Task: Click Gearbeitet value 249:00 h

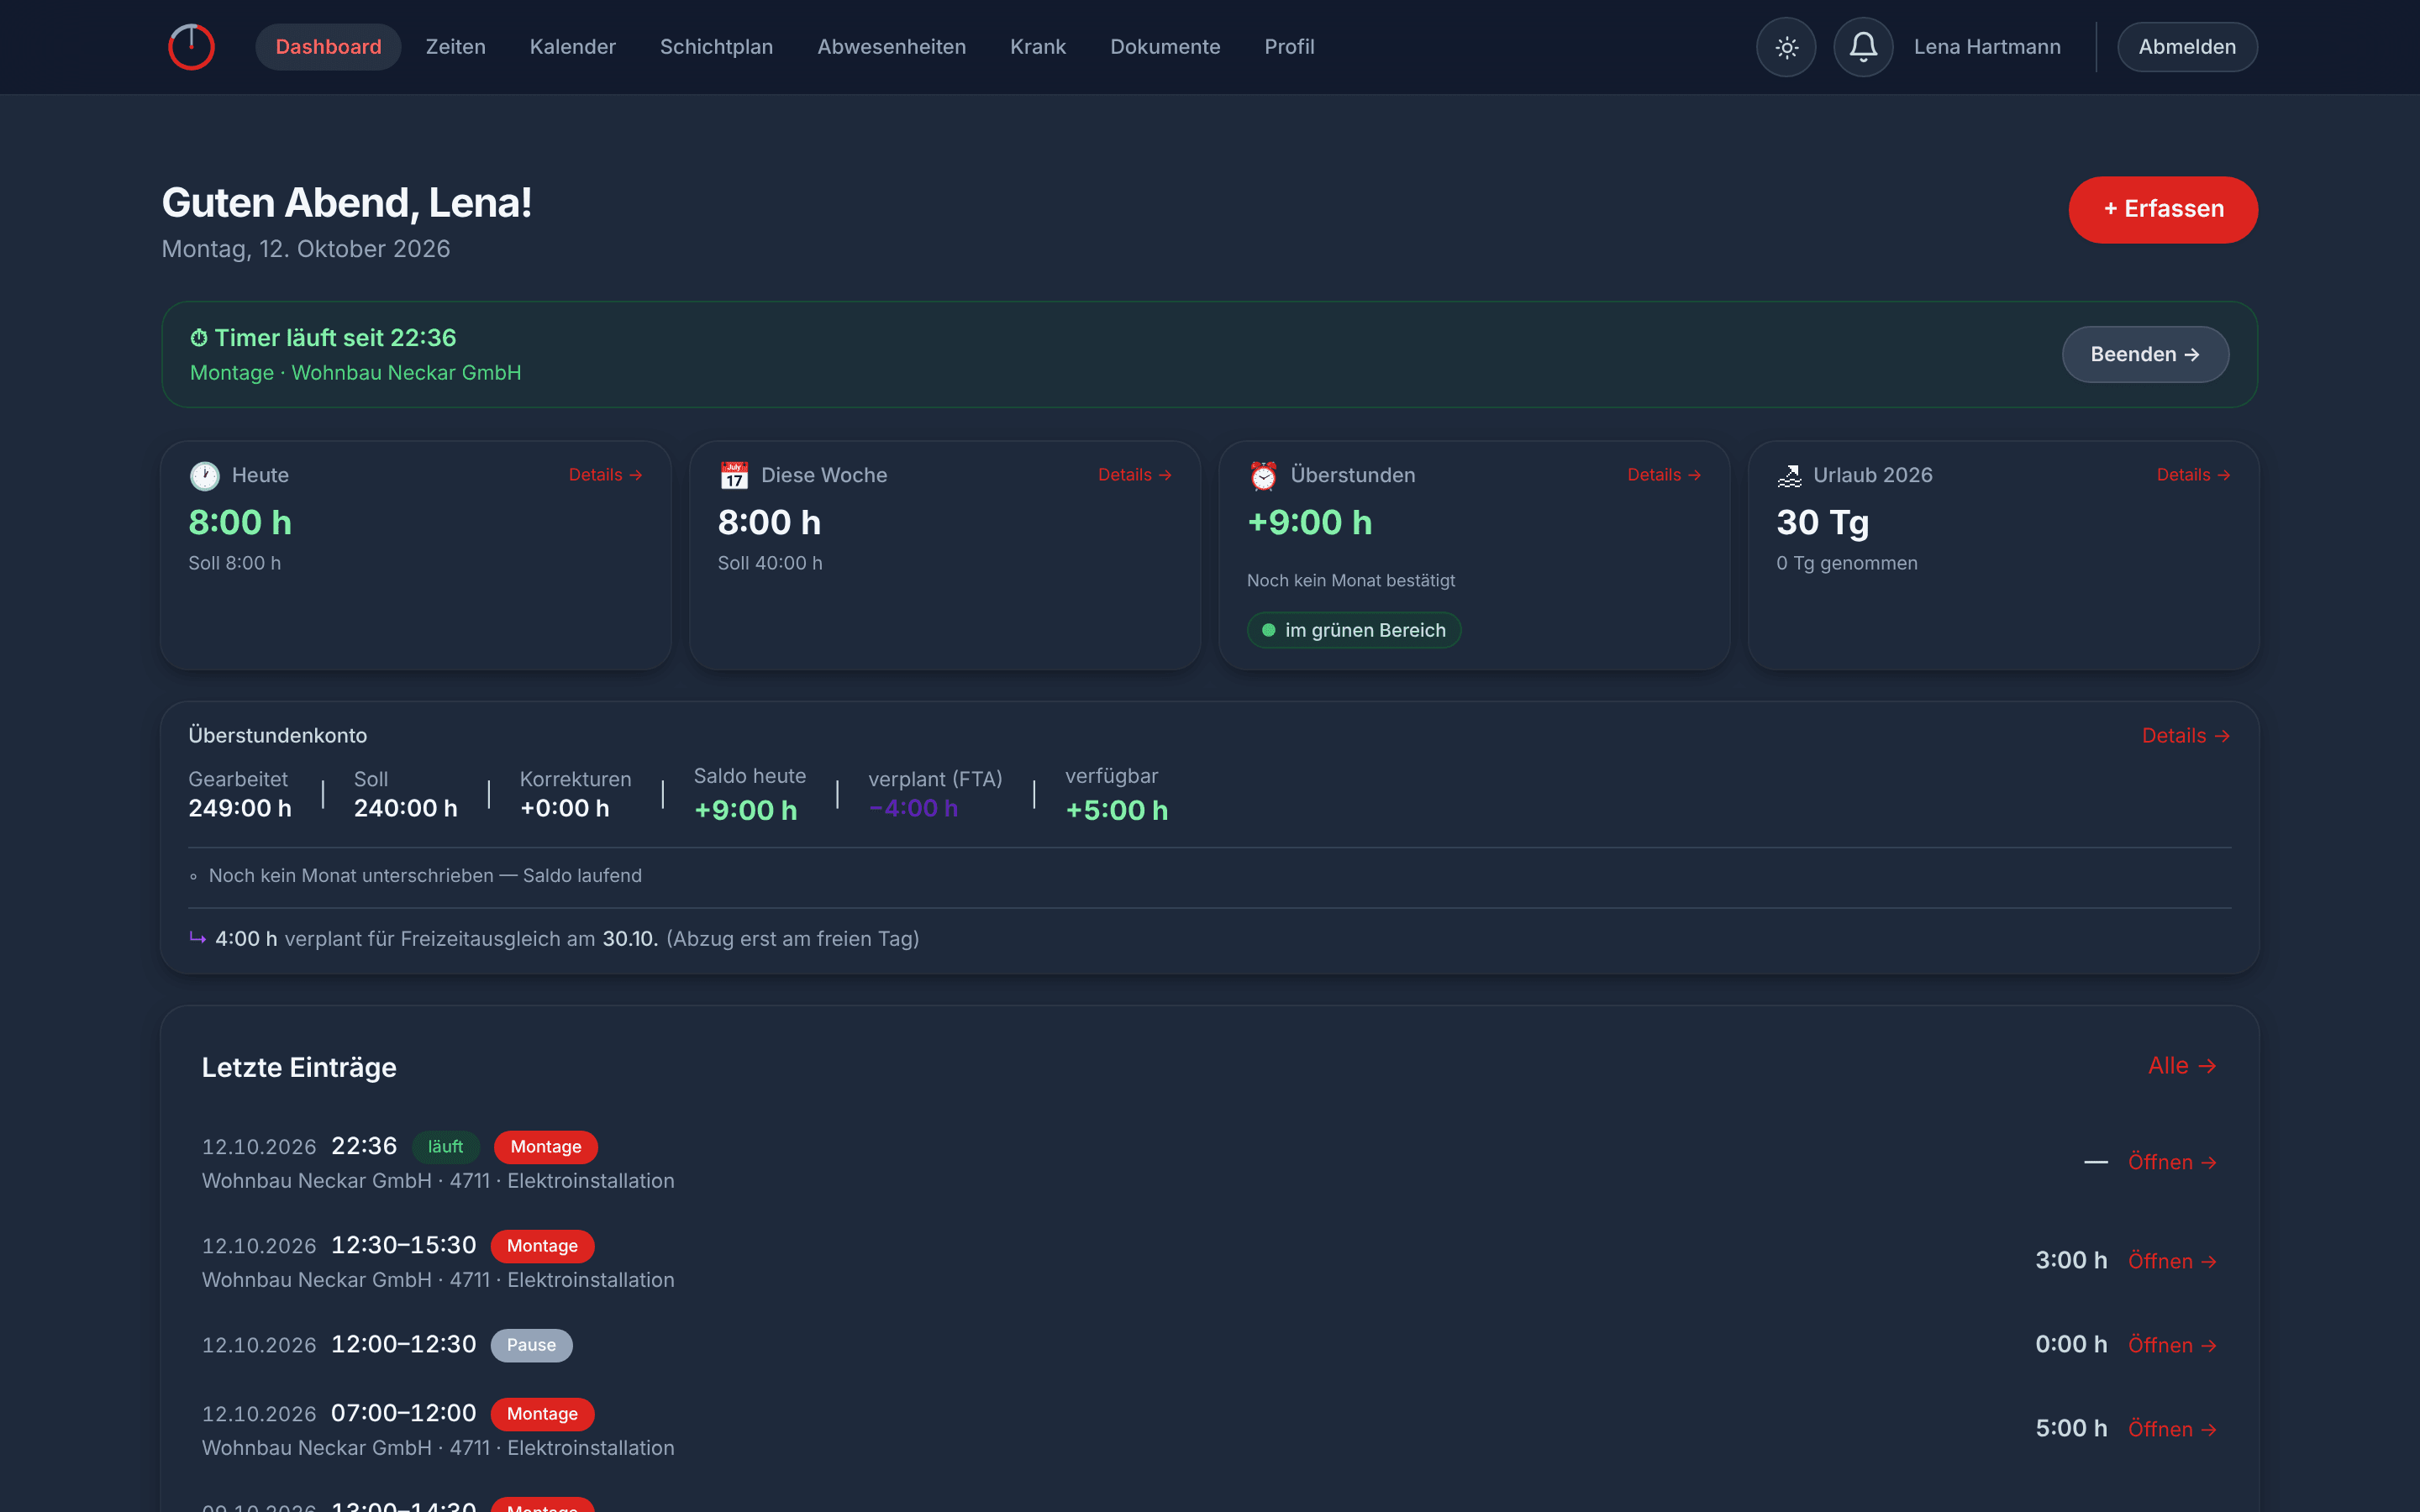Action: (240, 808)
